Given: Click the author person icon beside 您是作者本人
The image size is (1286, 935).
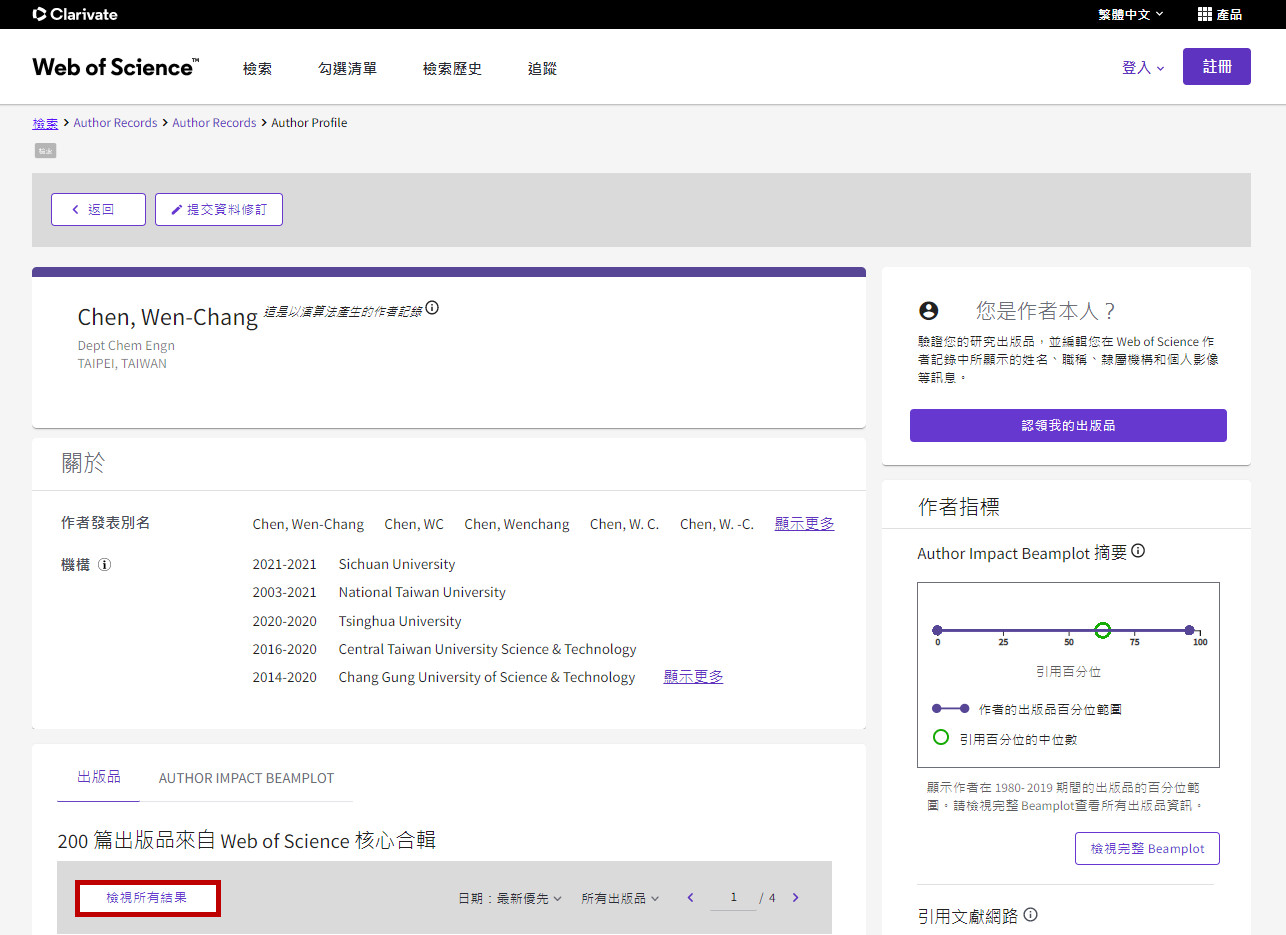Looking at the screenshot, I should pos(929,311).
